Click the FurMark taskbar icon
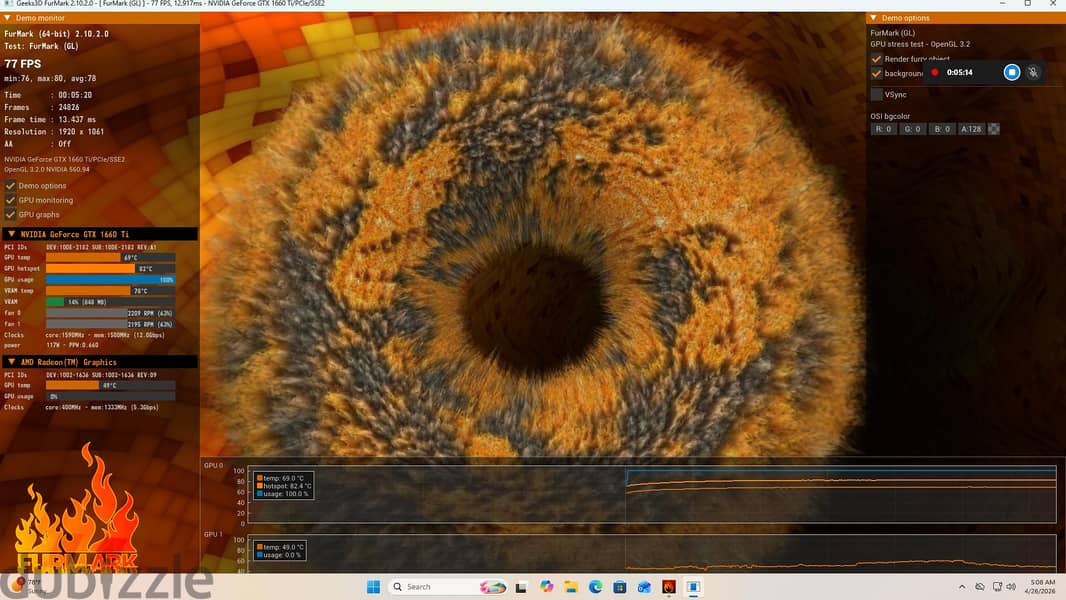The image size is (1066, 600). tap(669, 587)
